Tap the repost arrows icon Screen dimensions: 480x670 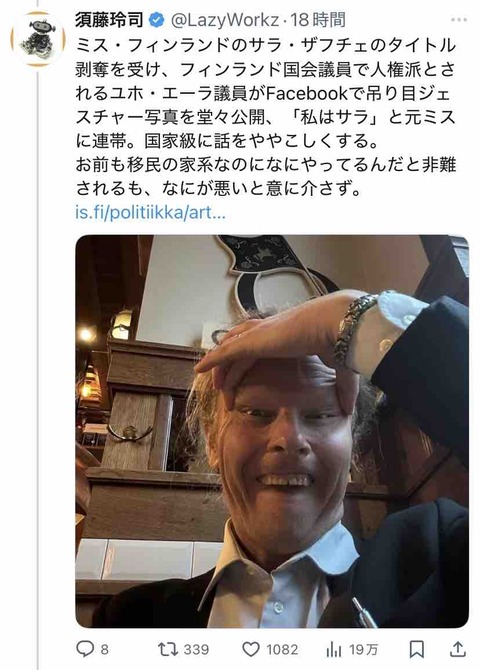pyautogui.click(x=168, y=649)
